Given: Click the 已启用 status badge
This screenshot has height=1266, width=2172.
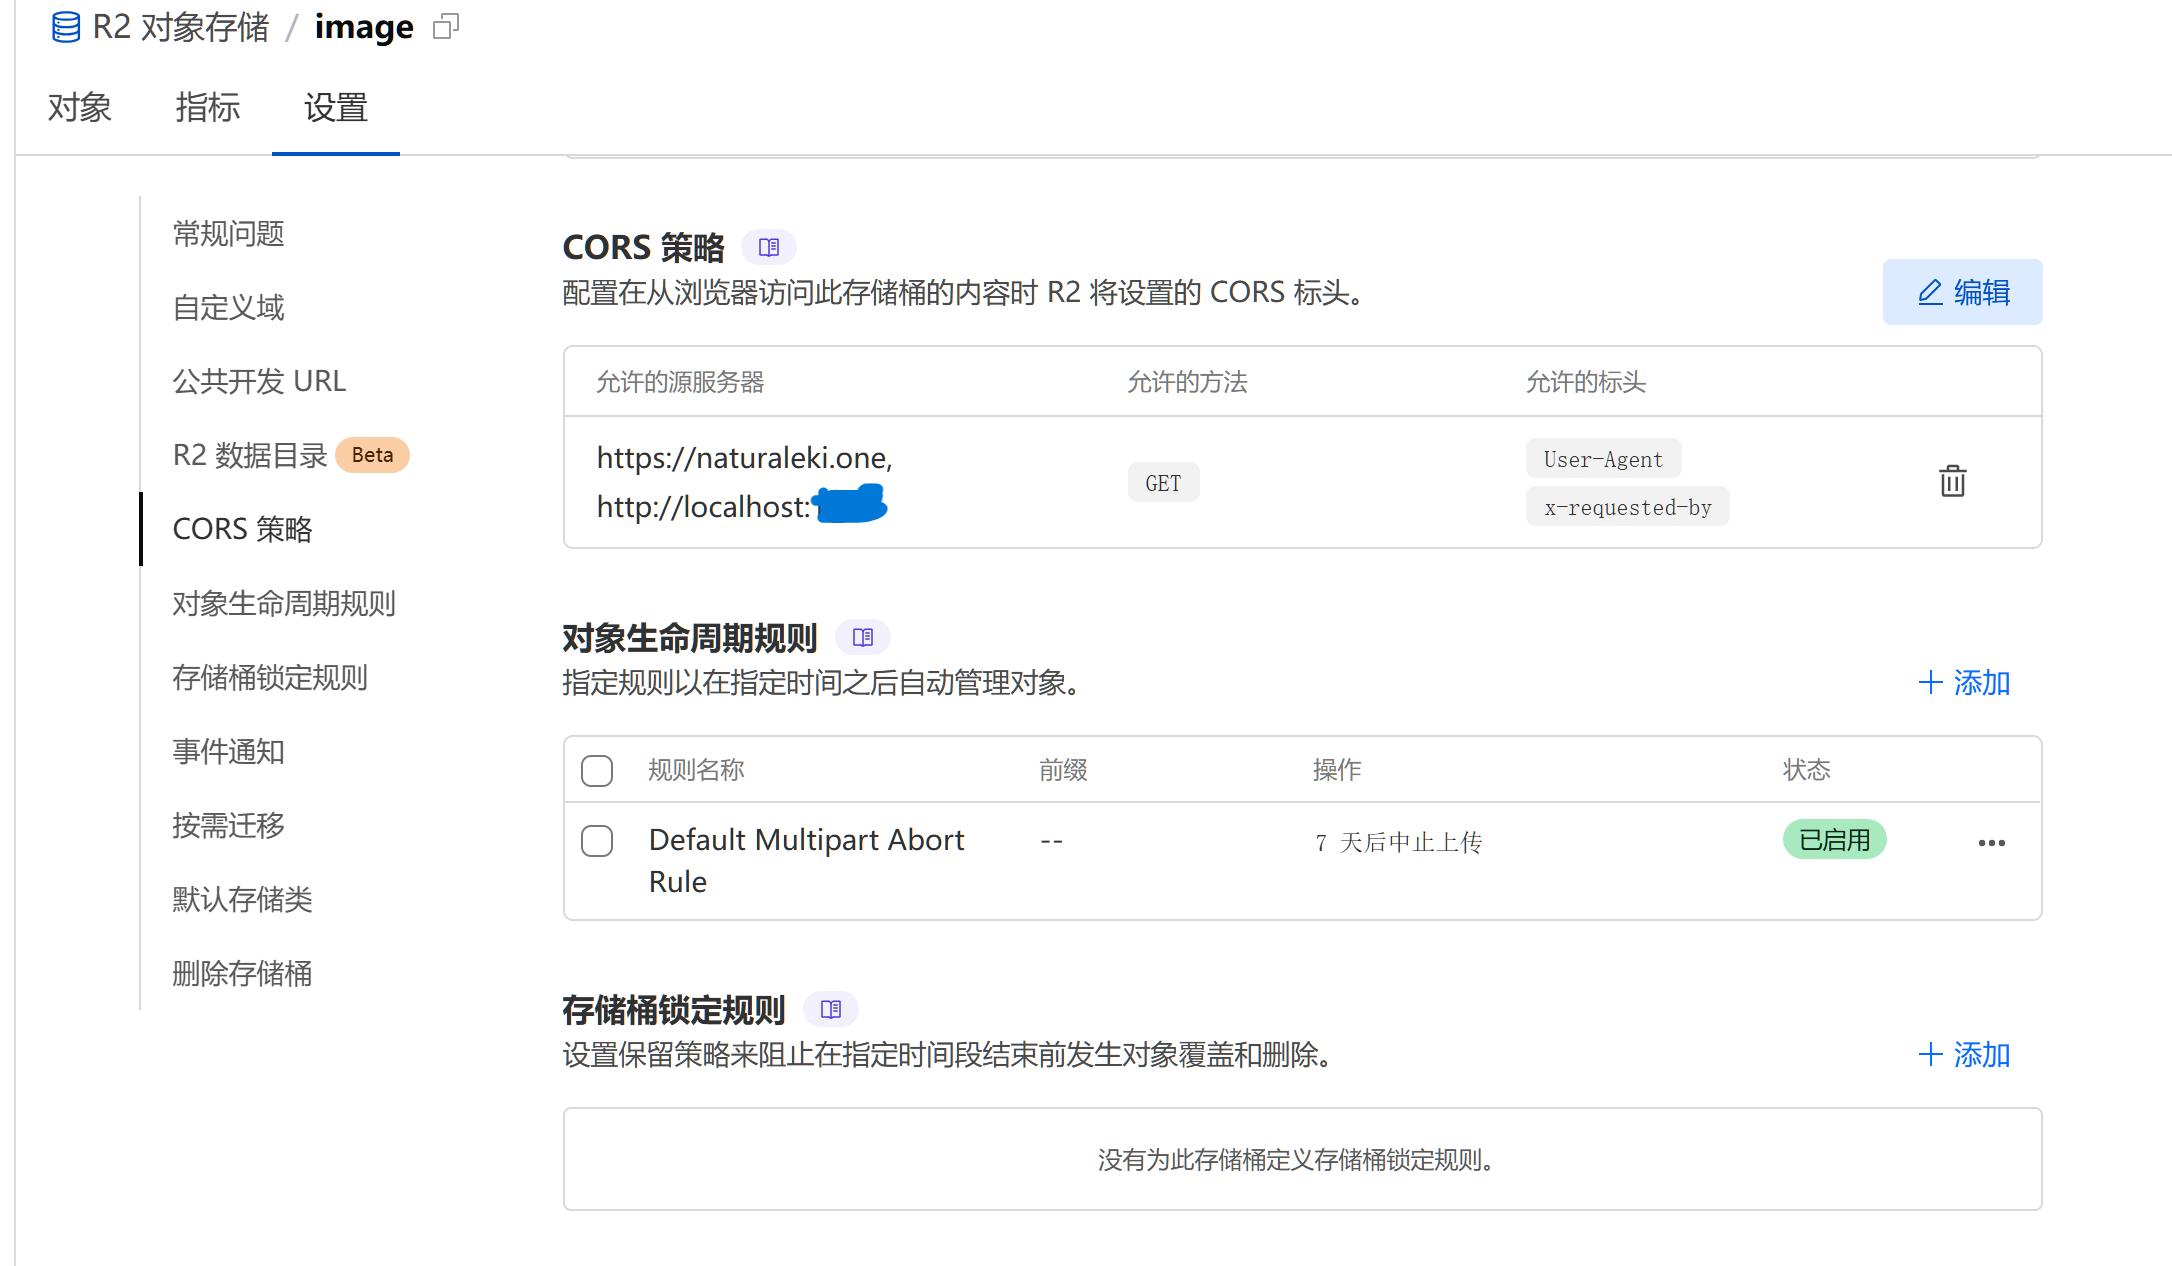Looking at the screenshot, I should [x=1834, y=840].
